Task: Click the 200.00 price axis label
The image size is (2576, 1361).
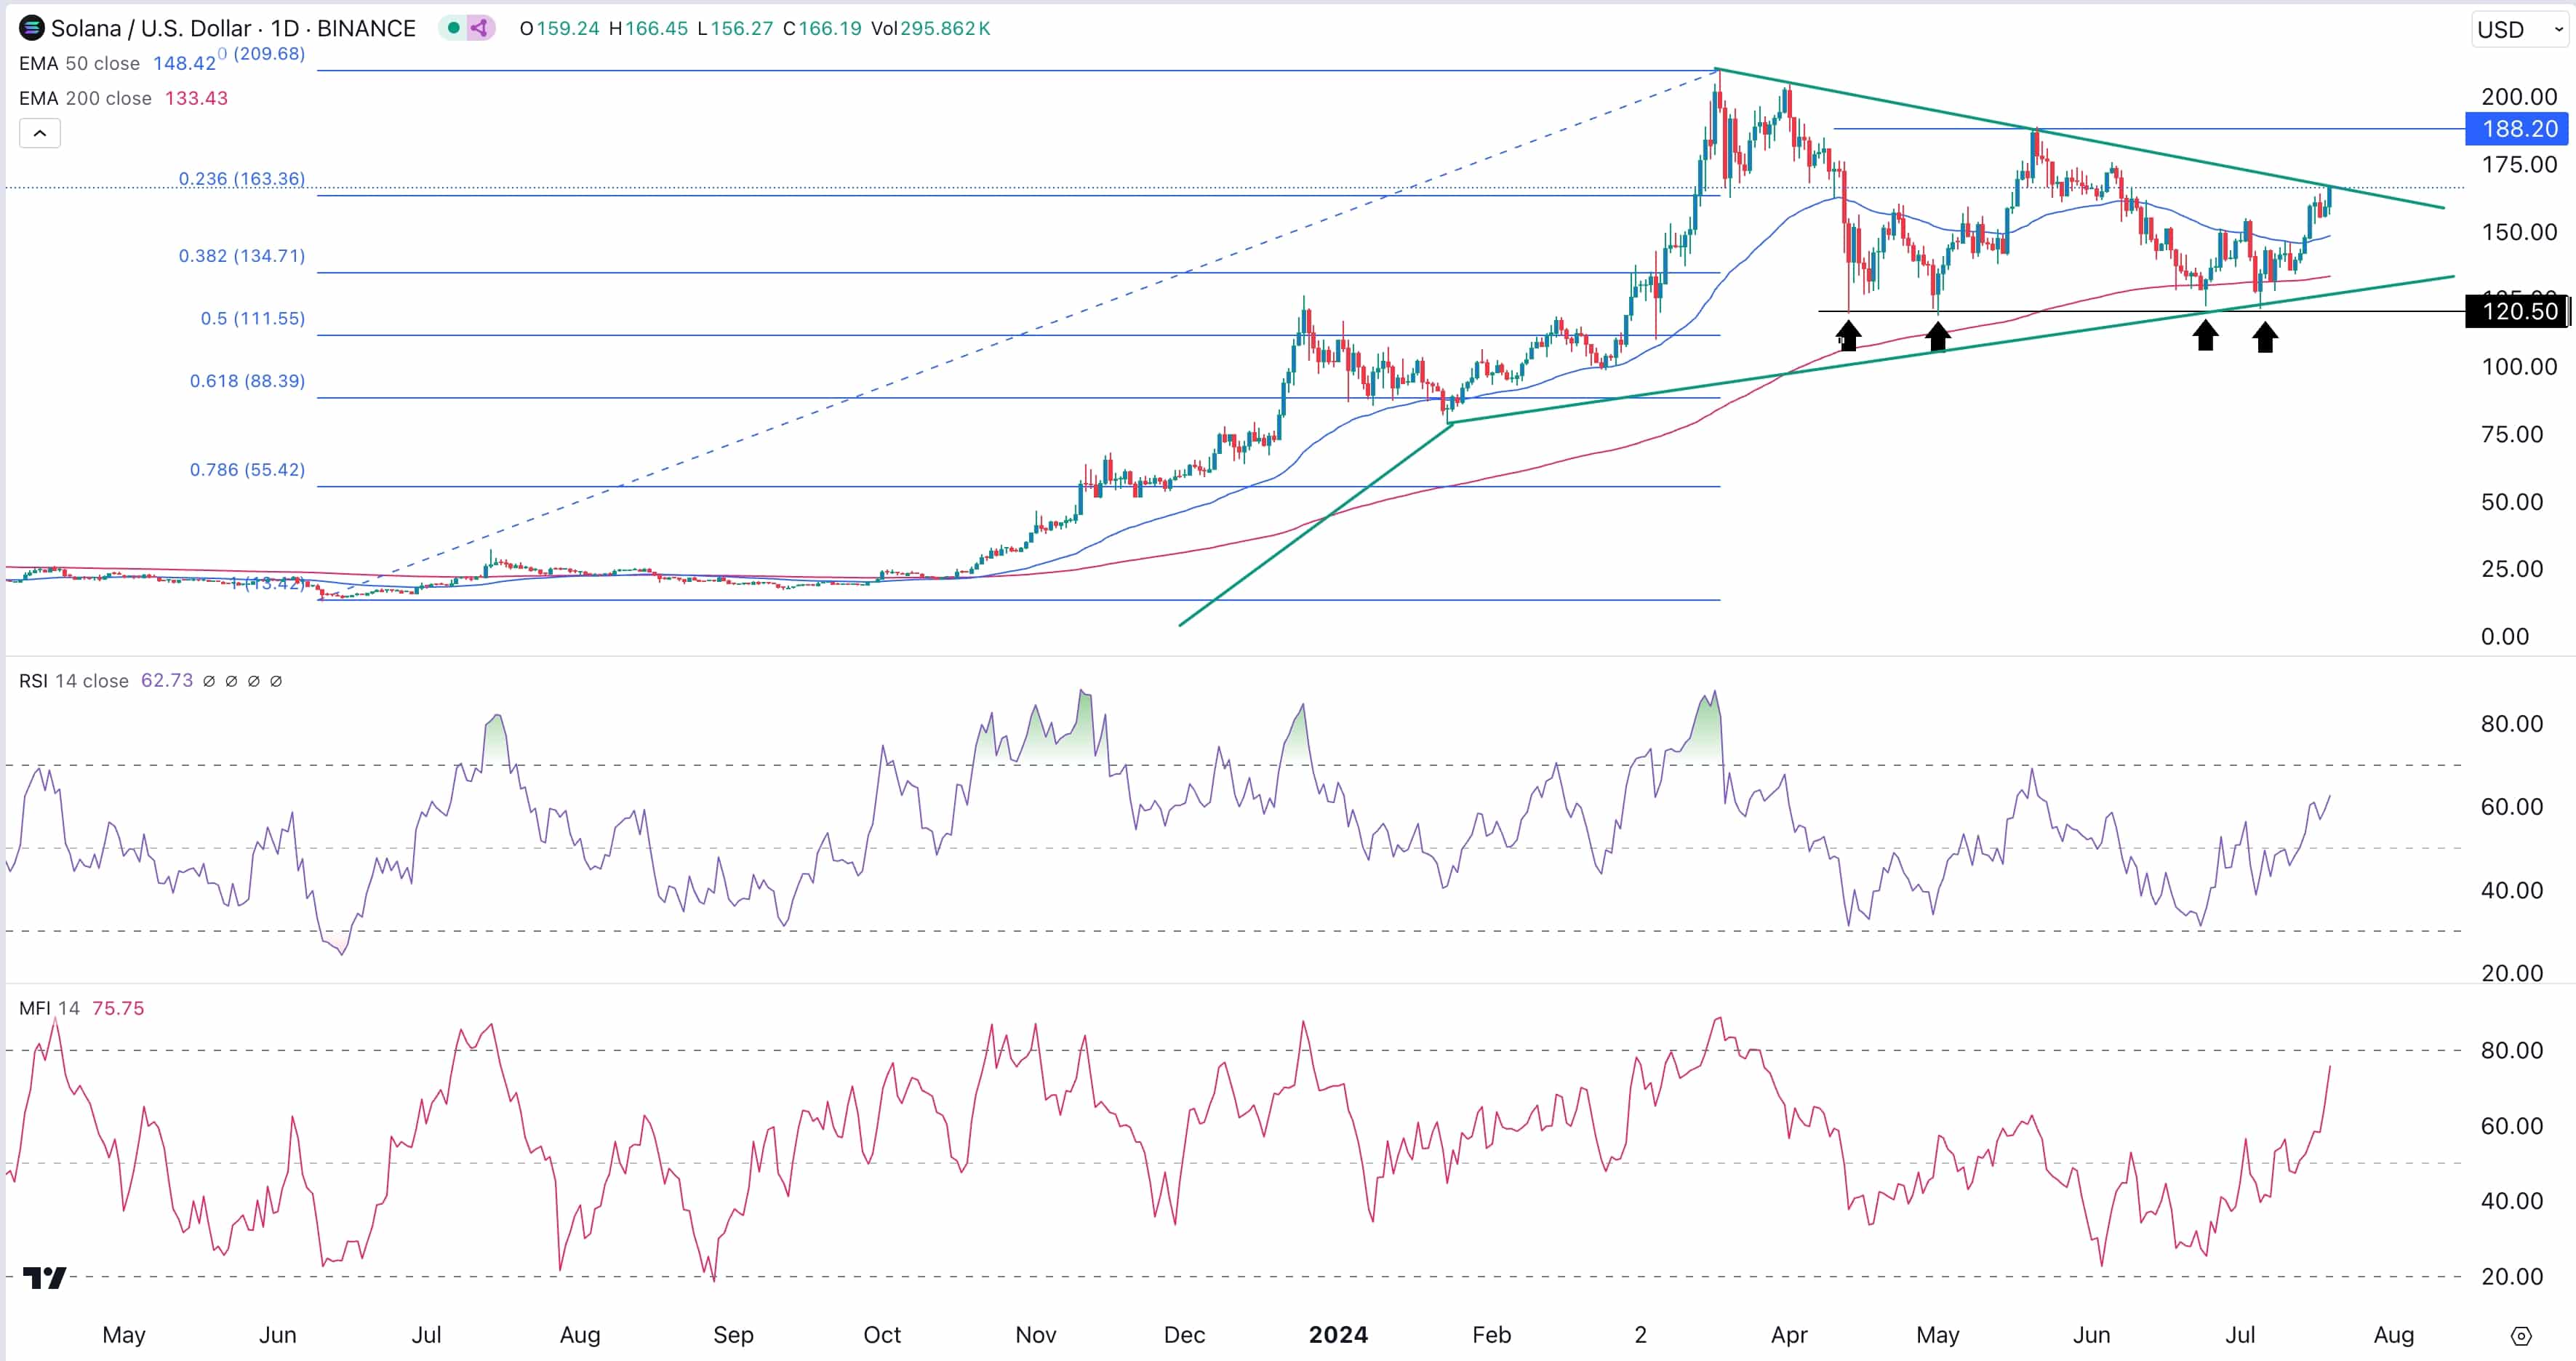Action: click(2519, 97)
